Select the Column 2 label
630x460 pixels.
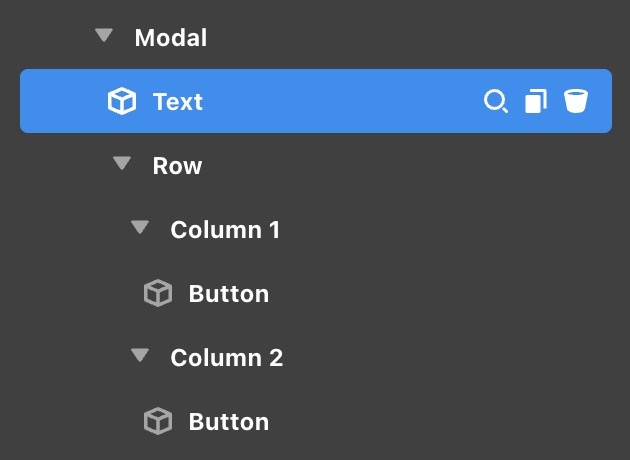coord(226,358)
